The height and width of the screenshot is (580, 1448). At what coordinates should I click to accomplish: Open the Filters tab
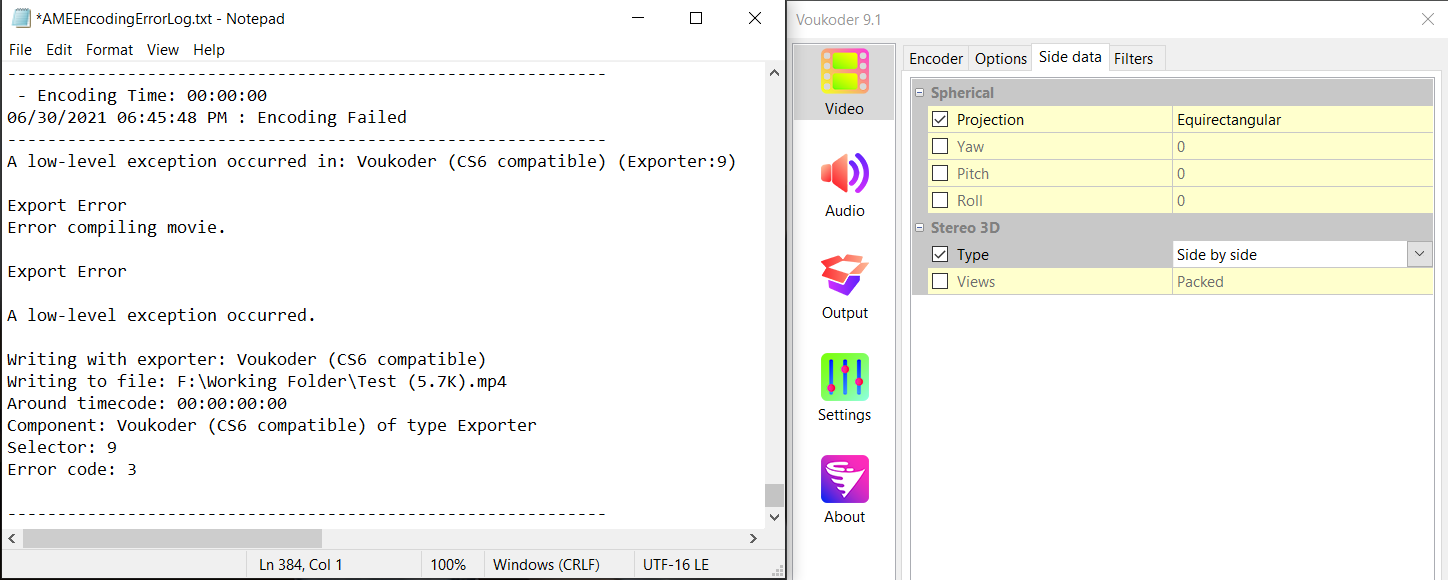(1133, 59)
